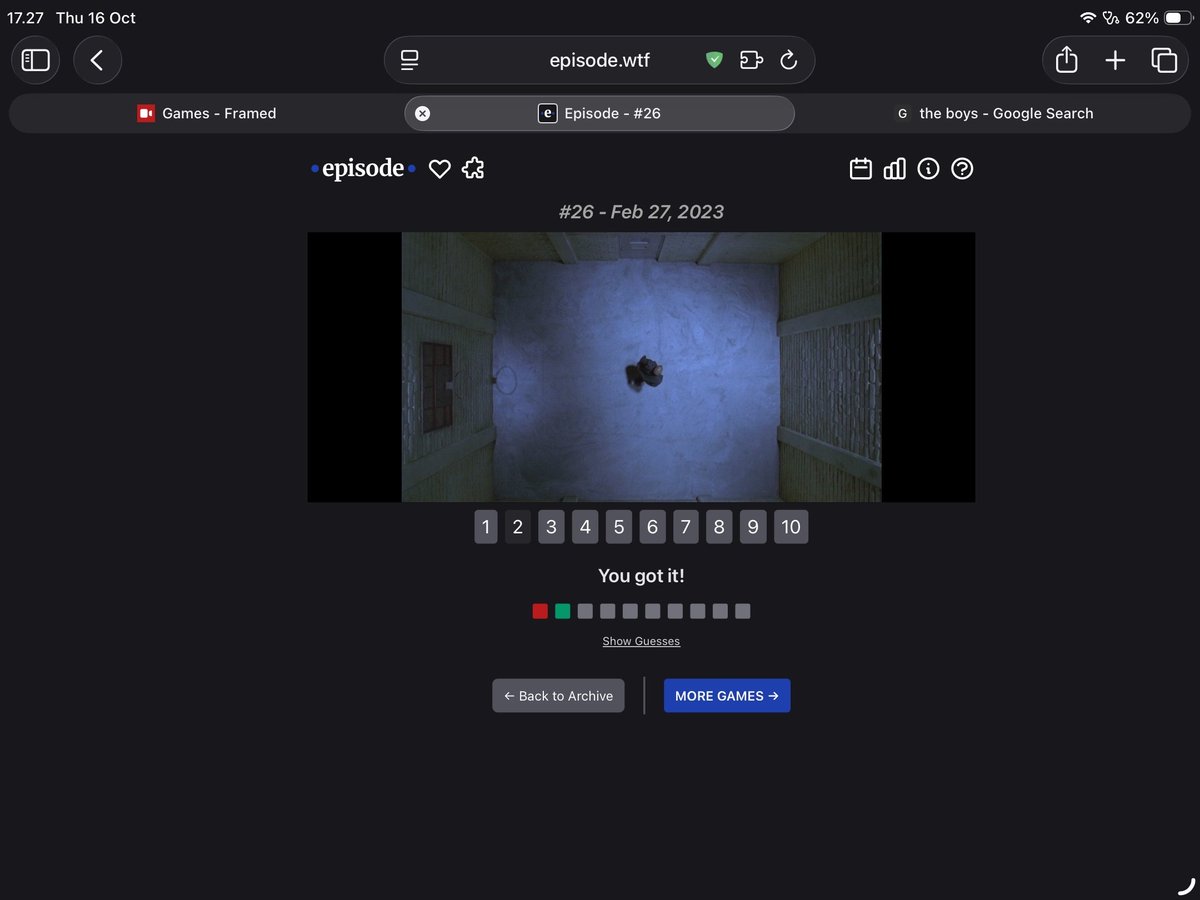Viewport: 1200px width, 900px height.
Task: Open the extensions icon in address bar
Action: 751,60
